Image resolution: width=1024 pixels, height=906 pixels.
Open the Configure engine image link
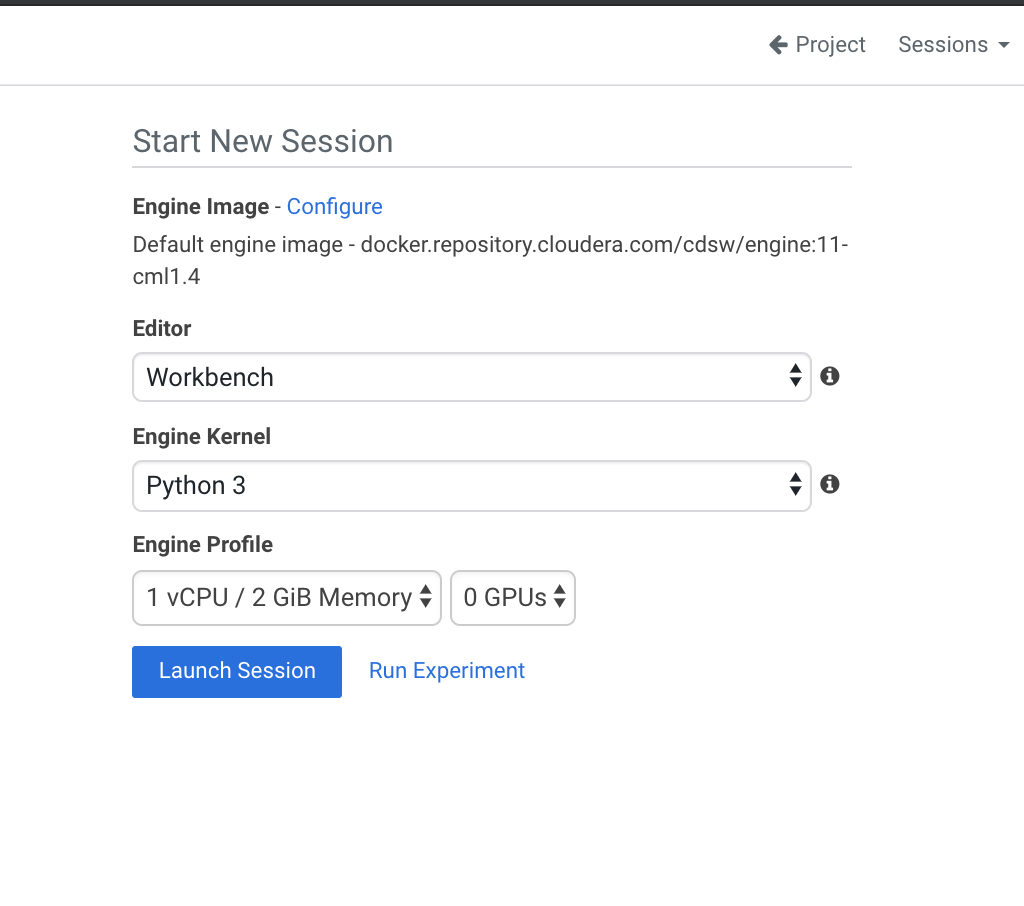tap(334, 206)
